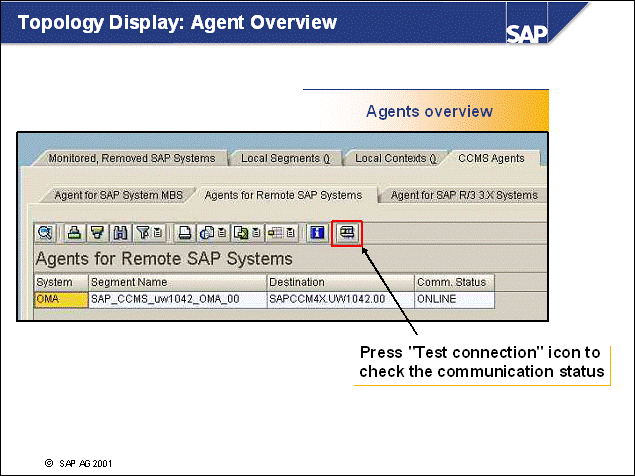Select the SAPCCM4X.UW1042.00 destination cell
Viewport: 635px width, 476px height.
[x=340, y=299]
